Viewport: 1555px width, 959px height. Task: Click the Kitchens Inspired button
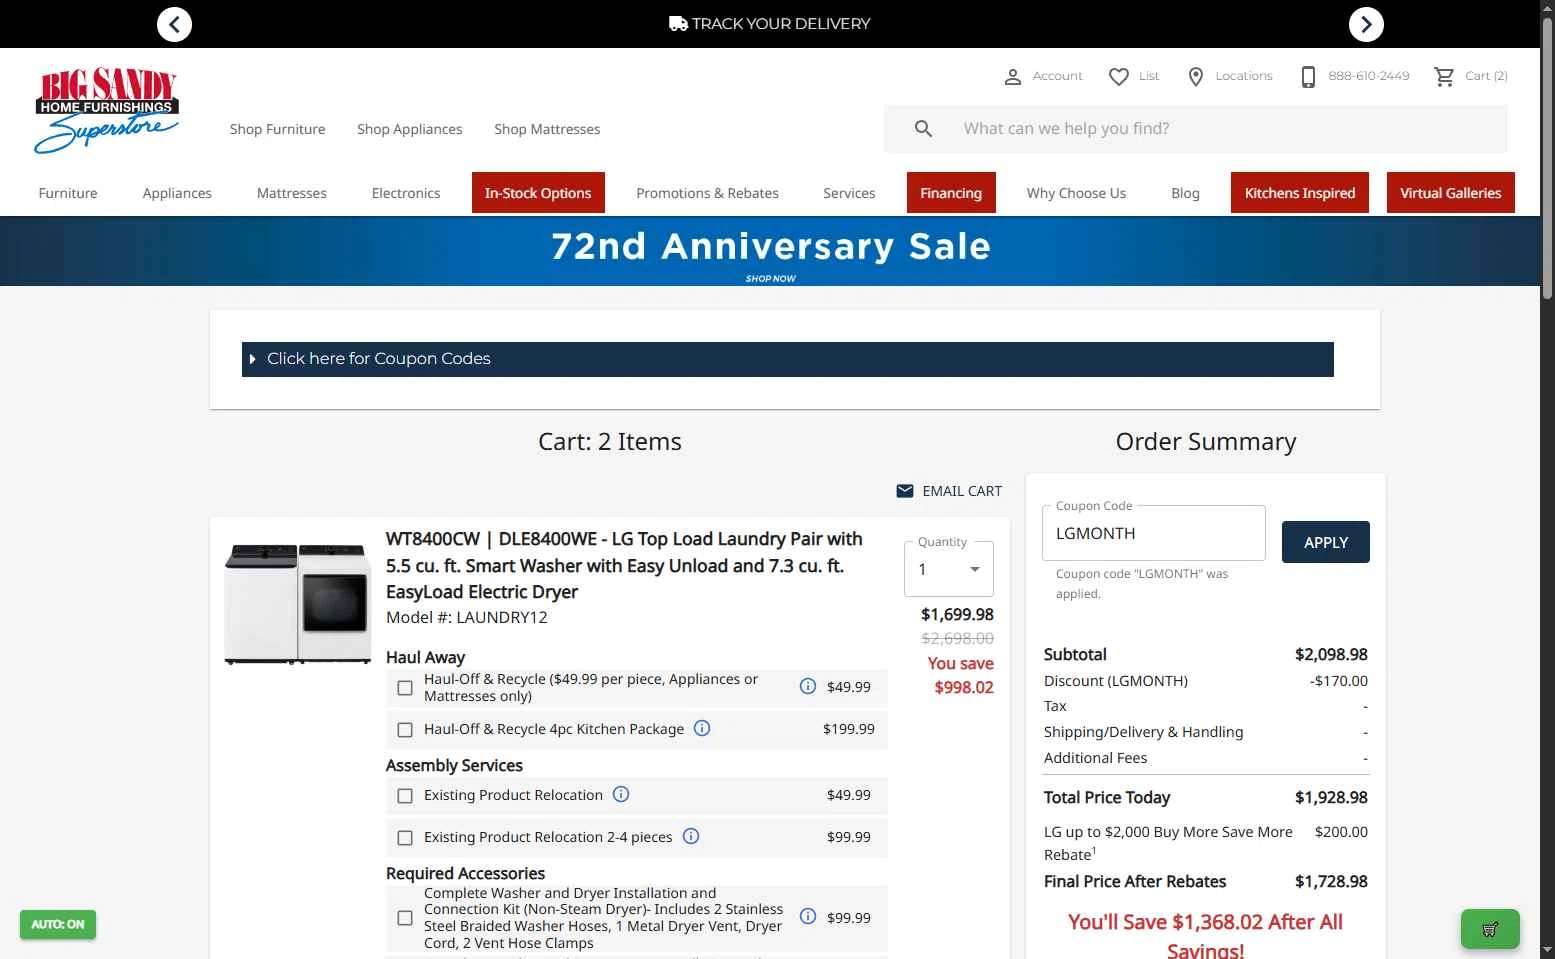pyautogui.click(x=1300, y=193)
